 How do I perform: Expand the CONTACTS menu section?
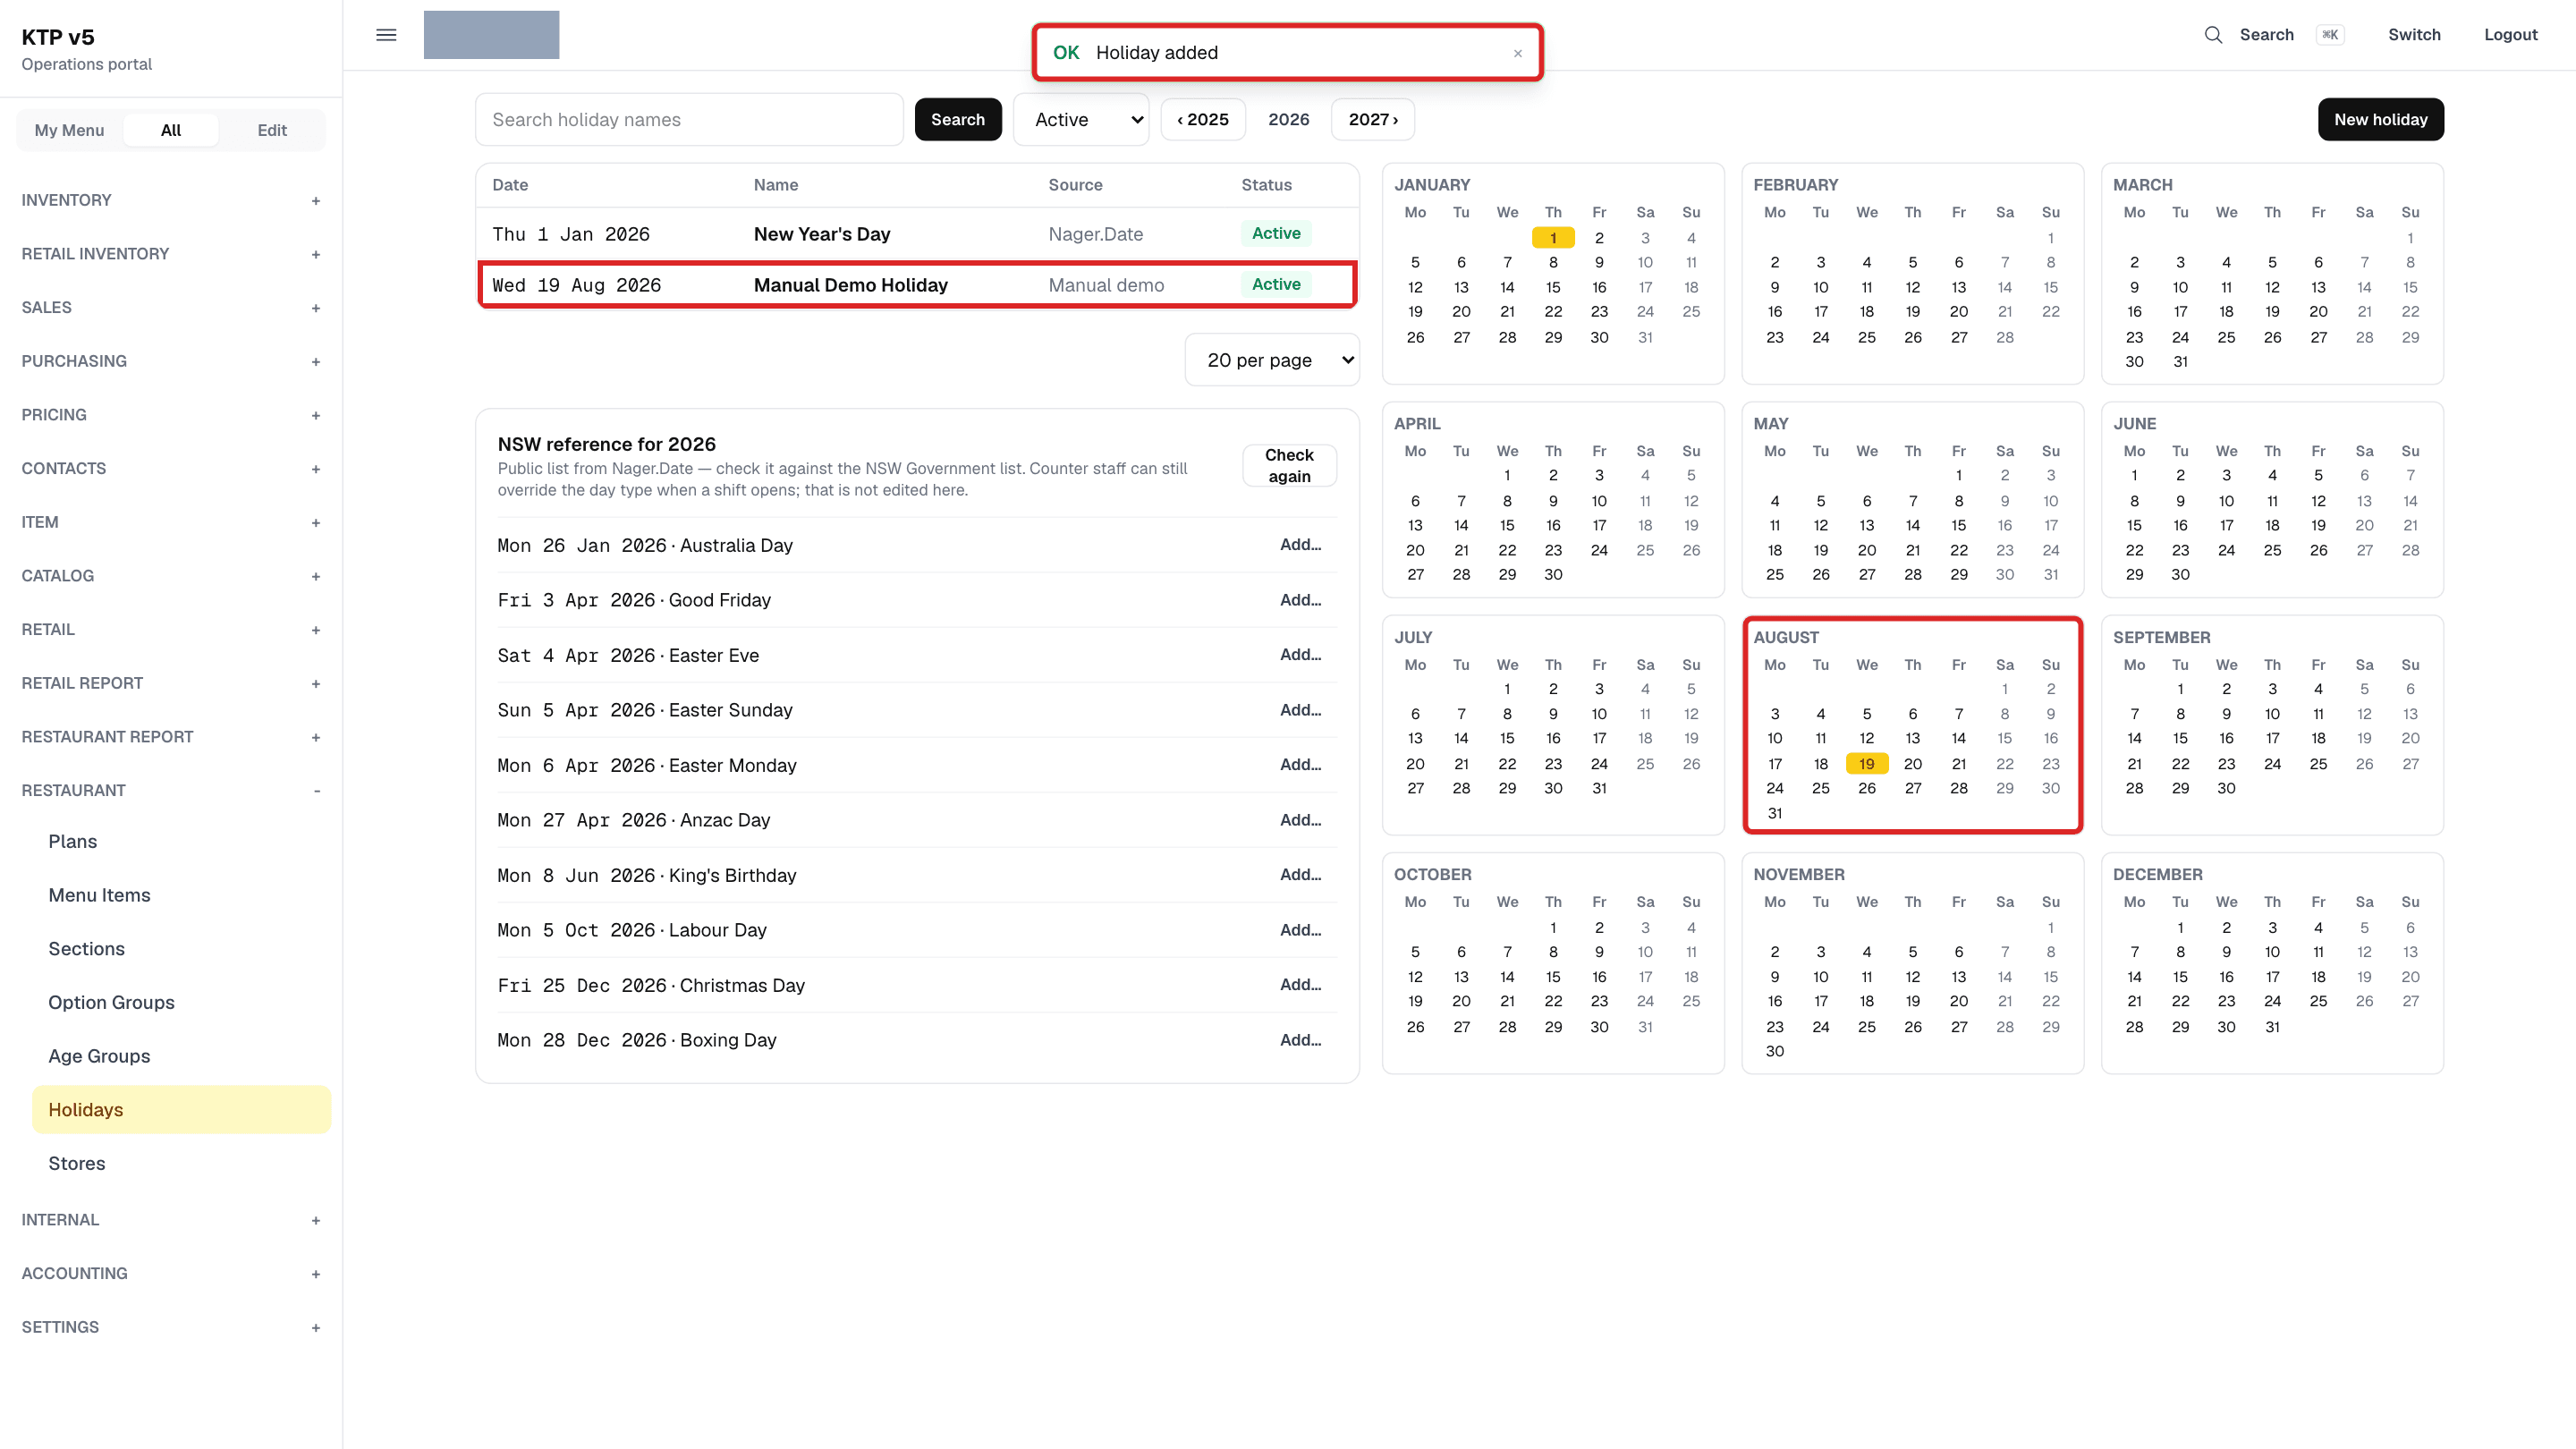coord(171,469)
